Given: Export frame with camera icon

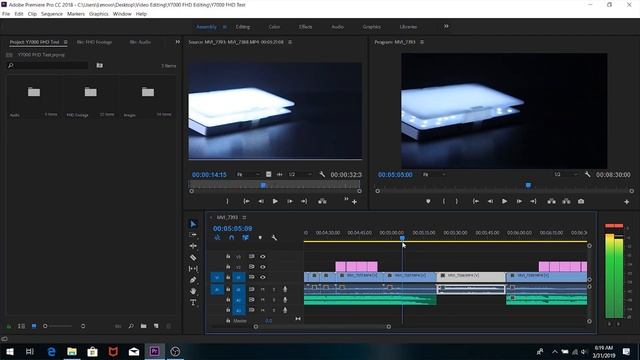Looking at the screenshot, I should coord(581,201).
